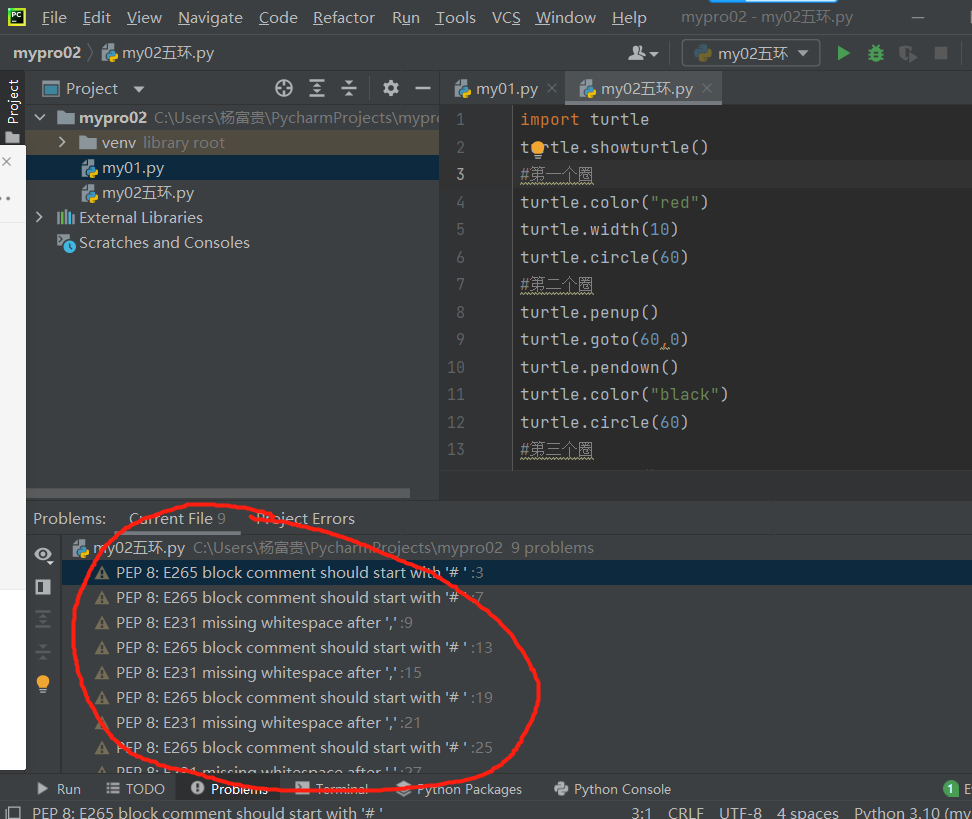The width and height of the screenshot is (972, 819).
Task: Switch to Project Errors tab
Action: point(305,519)
